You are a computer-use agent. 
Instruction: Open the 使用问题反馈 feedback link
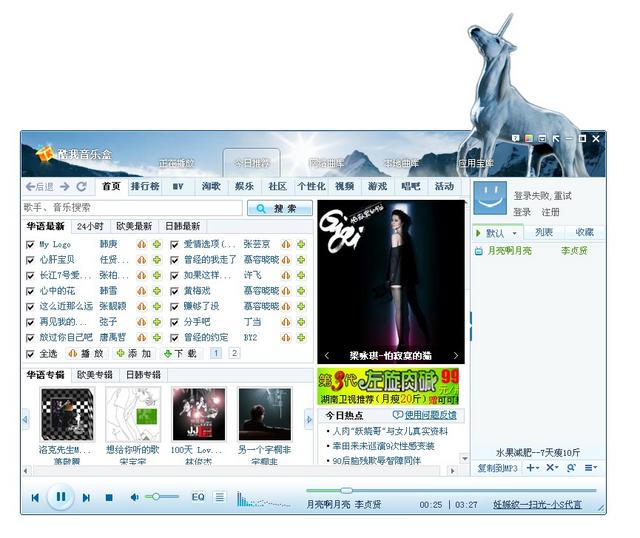(430, 415)
